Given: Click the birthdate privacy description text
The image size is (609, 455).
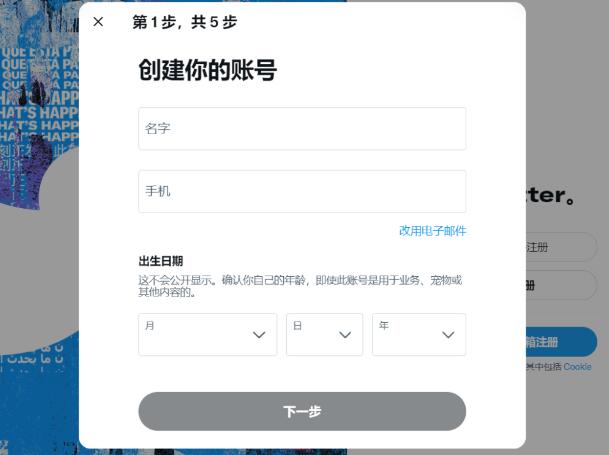Looking at the screenshot, I should (x=300, y=286).
